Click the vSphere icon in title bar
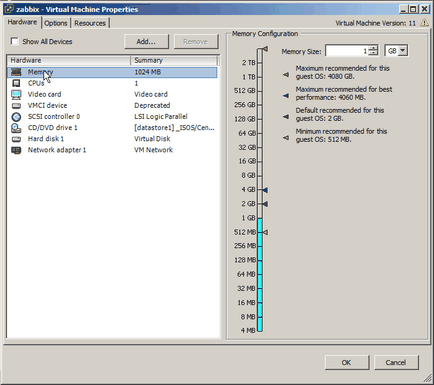Screen dimensions: 434x385 coord(9,9)
